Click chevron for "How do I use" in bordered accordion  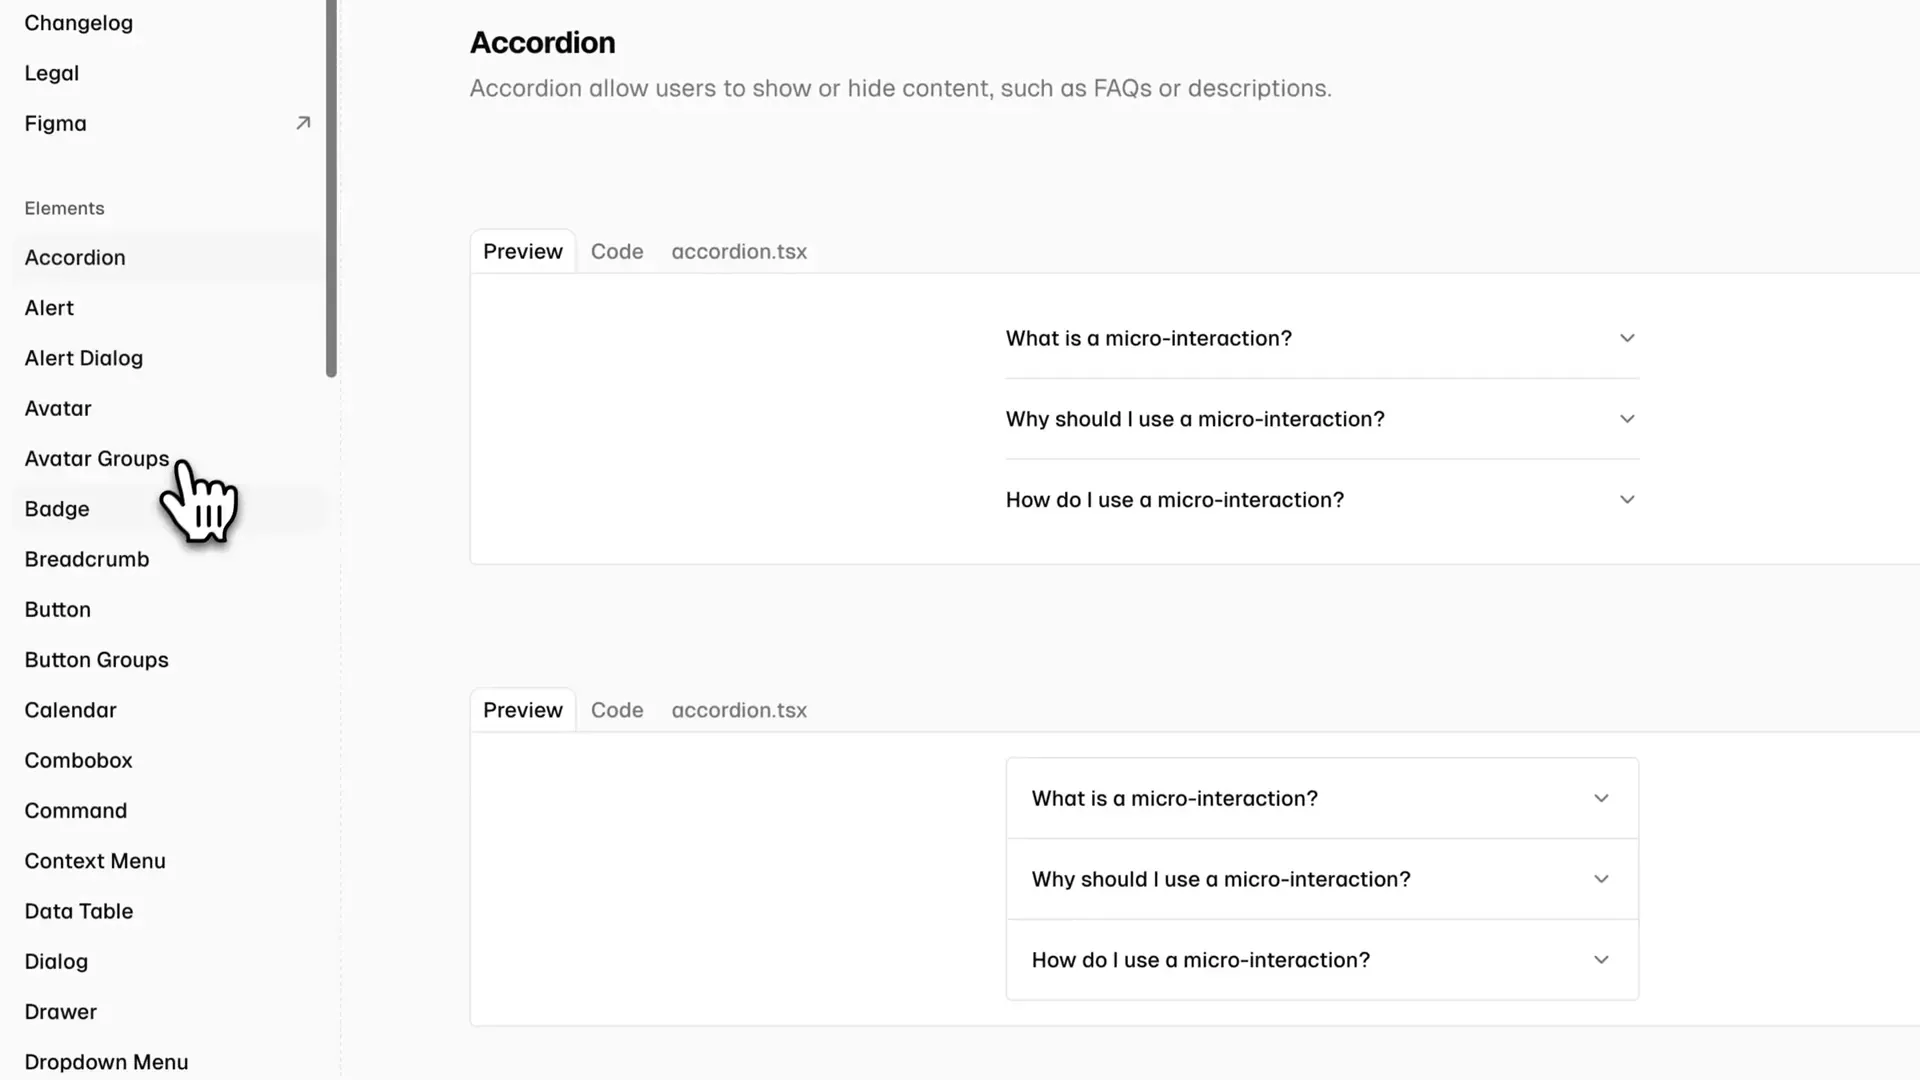point(1601,960)
